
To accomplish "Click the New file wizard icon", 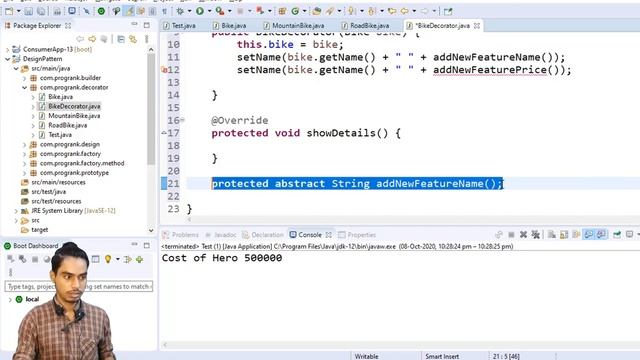I will (x=9, y=11).
